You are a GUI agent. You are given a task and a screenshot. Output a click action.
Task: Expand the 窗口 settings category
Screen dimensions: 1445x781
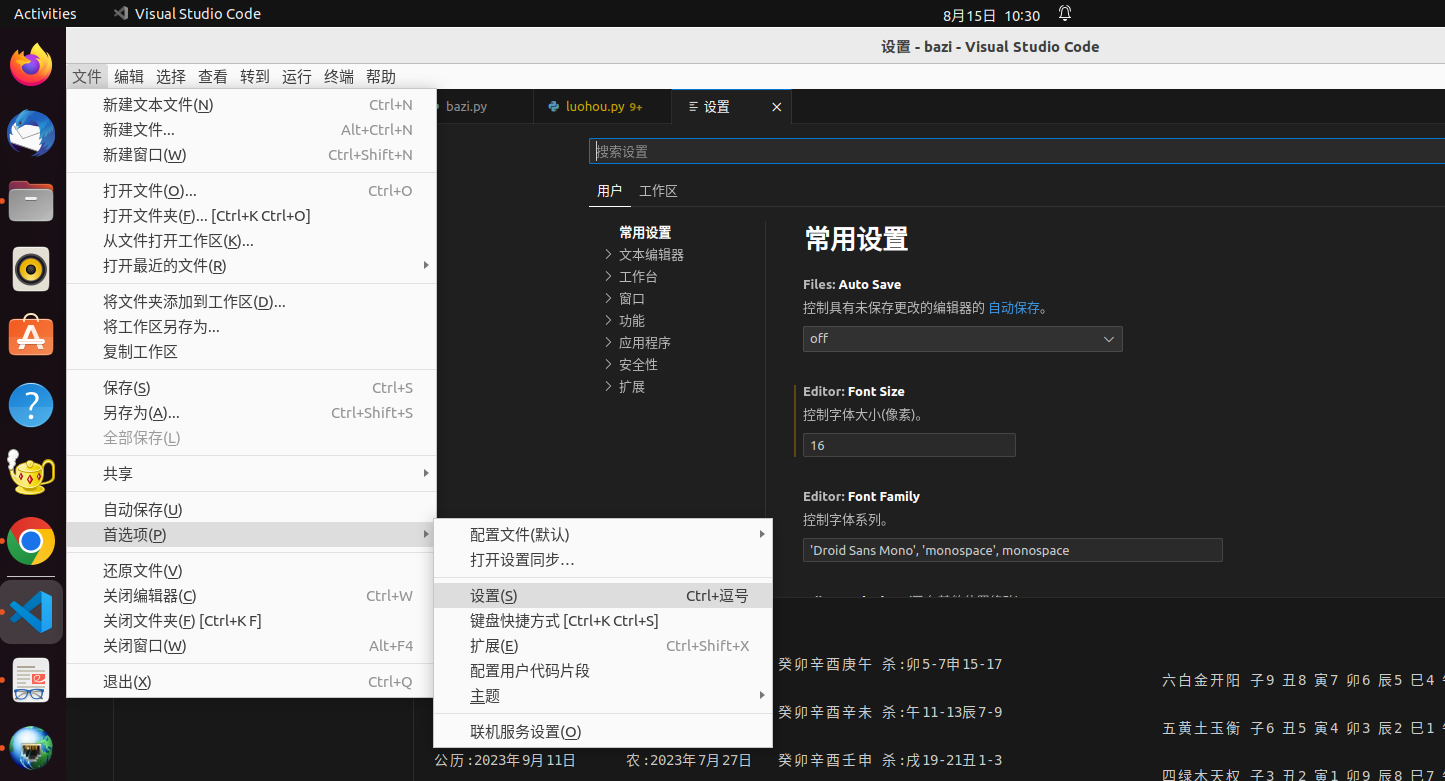(x=608, y=298)
